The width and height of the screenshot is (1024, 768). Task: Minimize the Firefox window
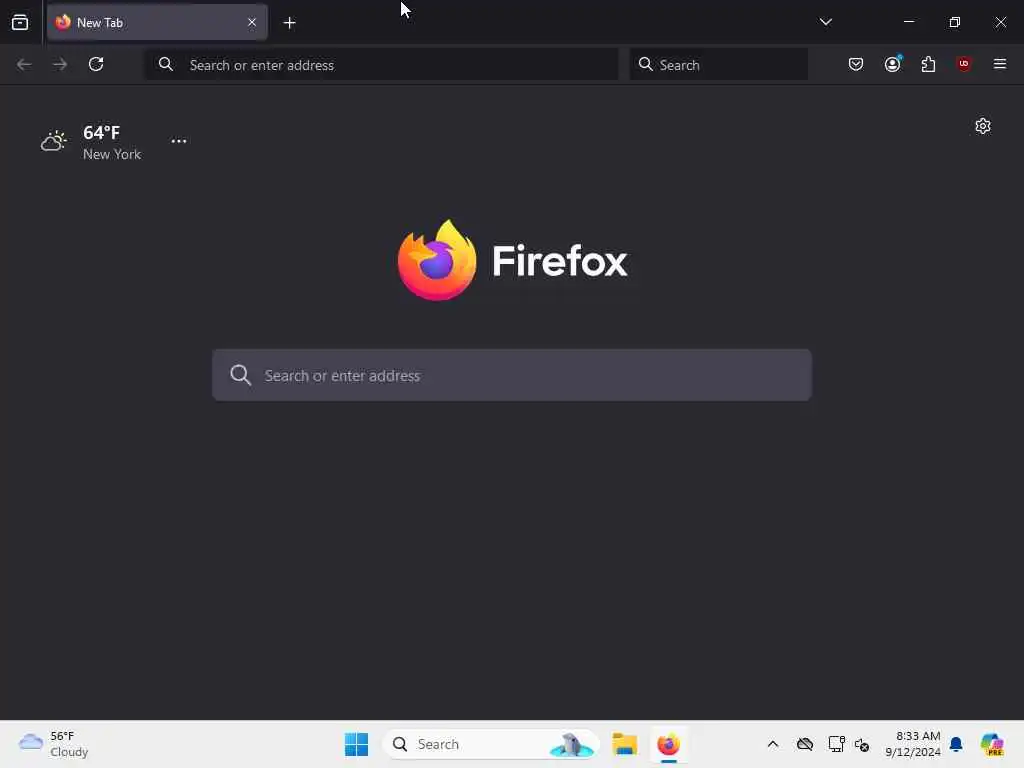tap(908, 22)
